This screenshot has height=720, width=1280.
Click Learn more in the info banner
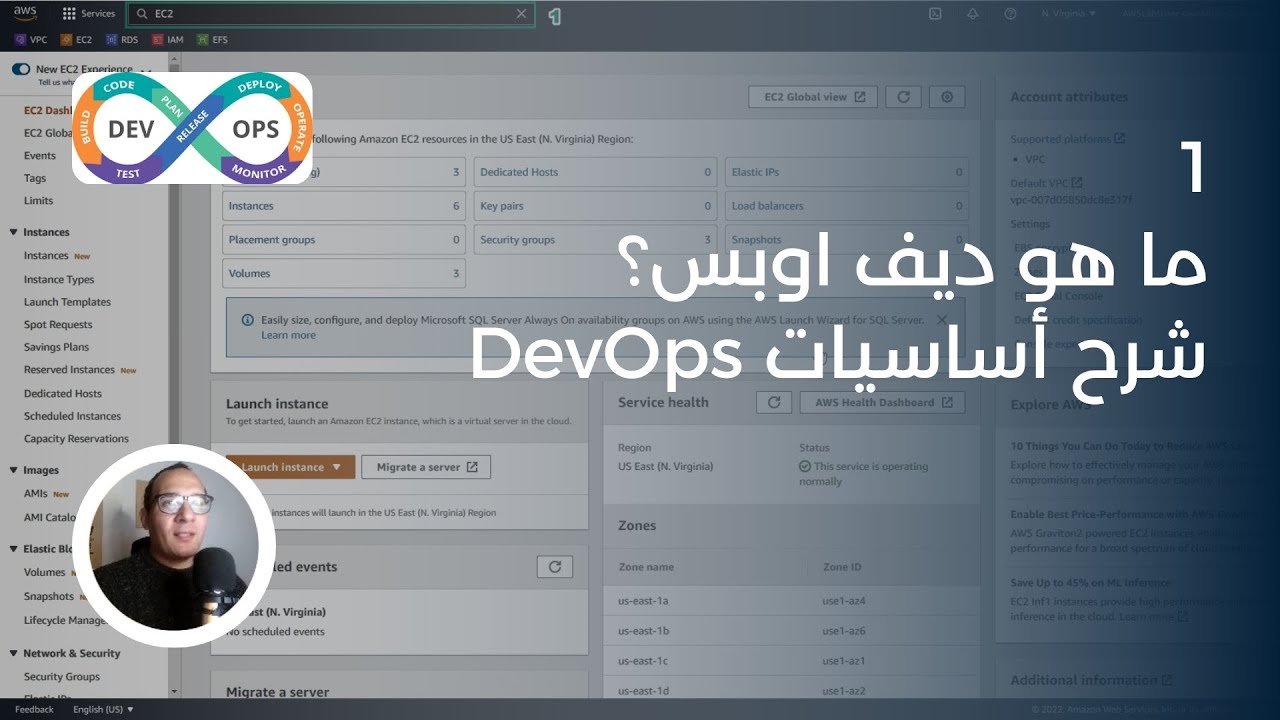pyautogui.click(x=288, y=335)
